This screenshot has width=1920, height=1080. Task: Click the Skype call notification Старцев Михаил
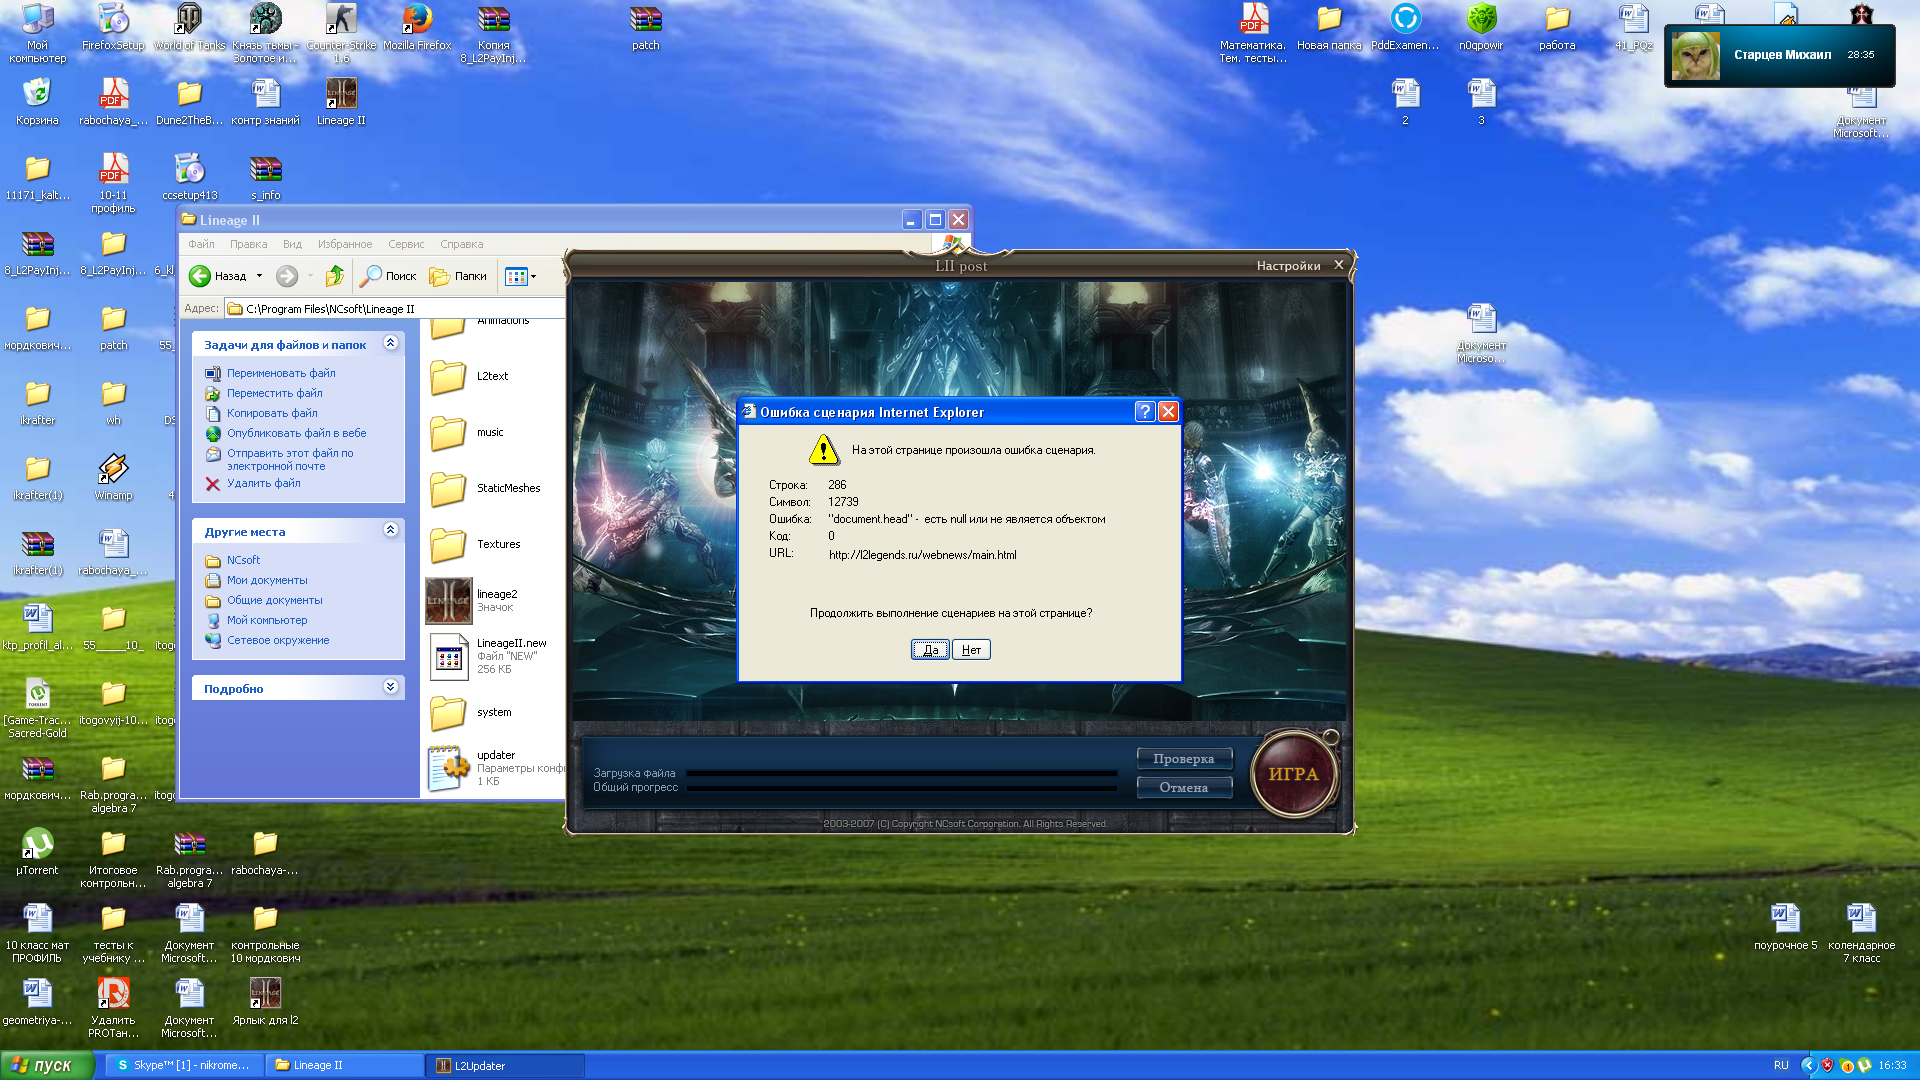(1780, 55)
